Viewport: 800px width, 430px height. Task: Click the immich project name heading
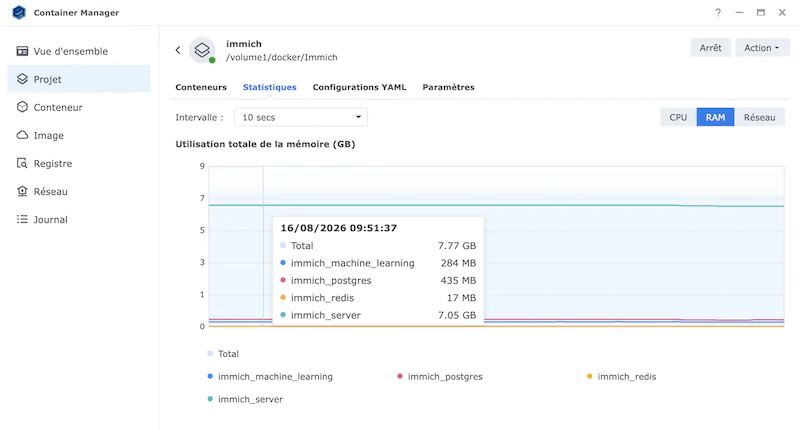pyautogui.click(x=244, y=44)
